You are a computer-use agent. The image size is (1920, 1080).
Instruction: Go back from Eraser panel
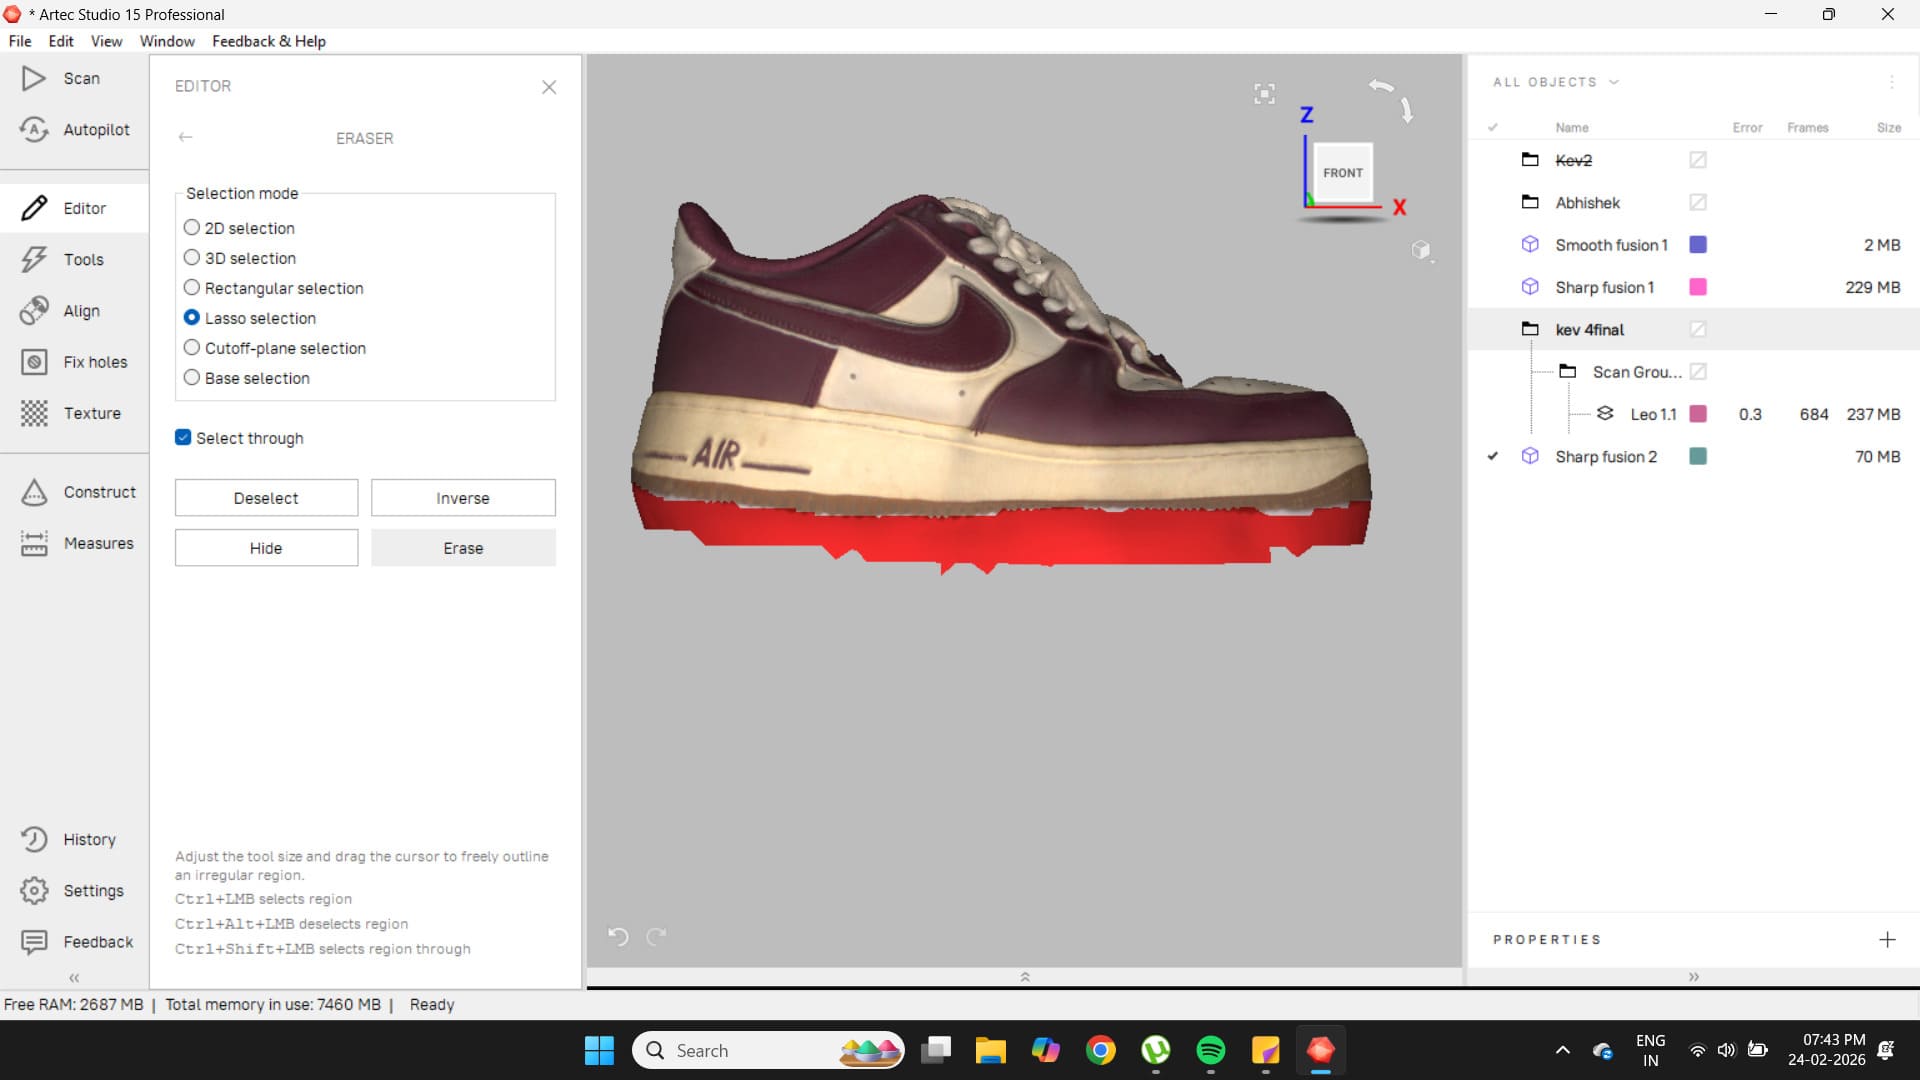[x=185, y=138]
